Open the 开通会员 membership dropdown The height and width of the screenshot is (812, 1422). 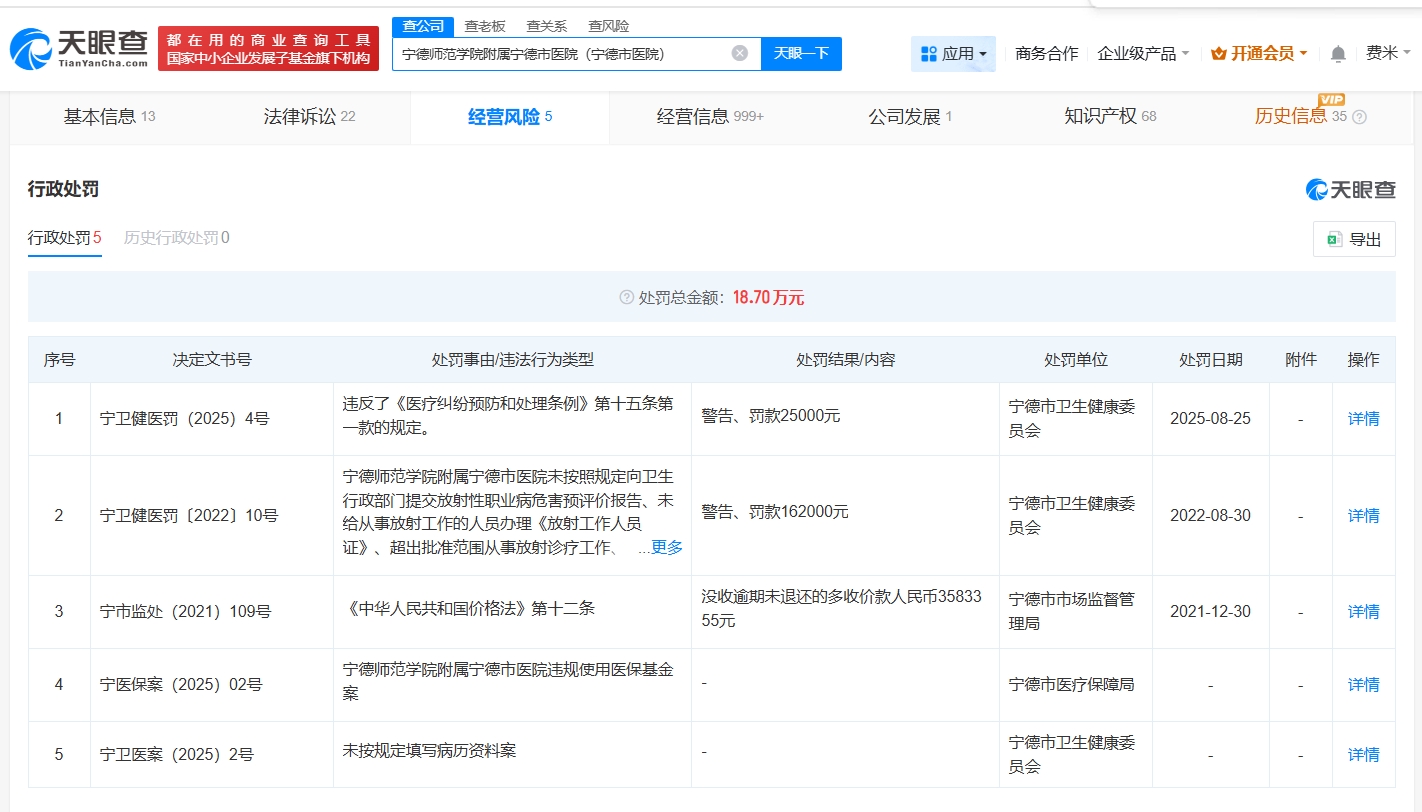coord(1259,54)
